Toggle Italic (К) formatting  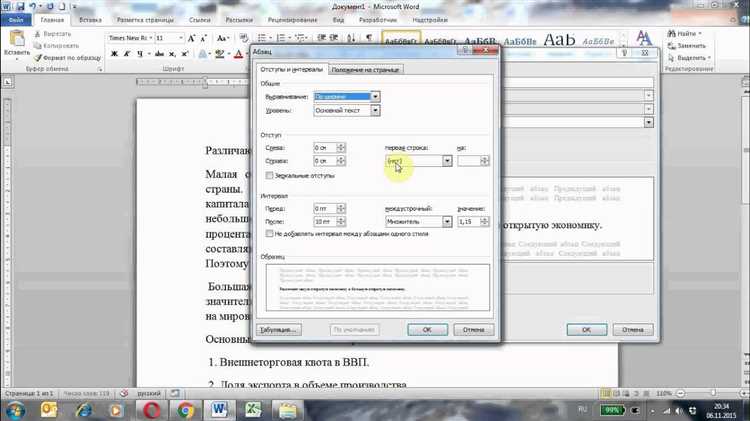click(x=127, y=54)
